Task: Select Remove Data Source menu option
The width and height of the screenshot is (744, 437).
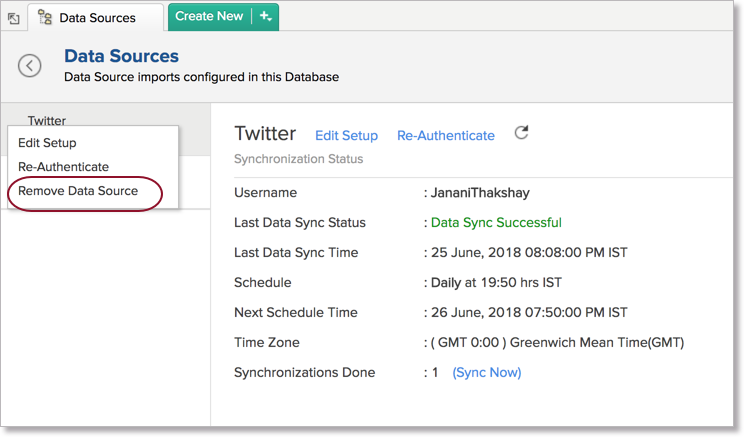Action: [78, 191]
